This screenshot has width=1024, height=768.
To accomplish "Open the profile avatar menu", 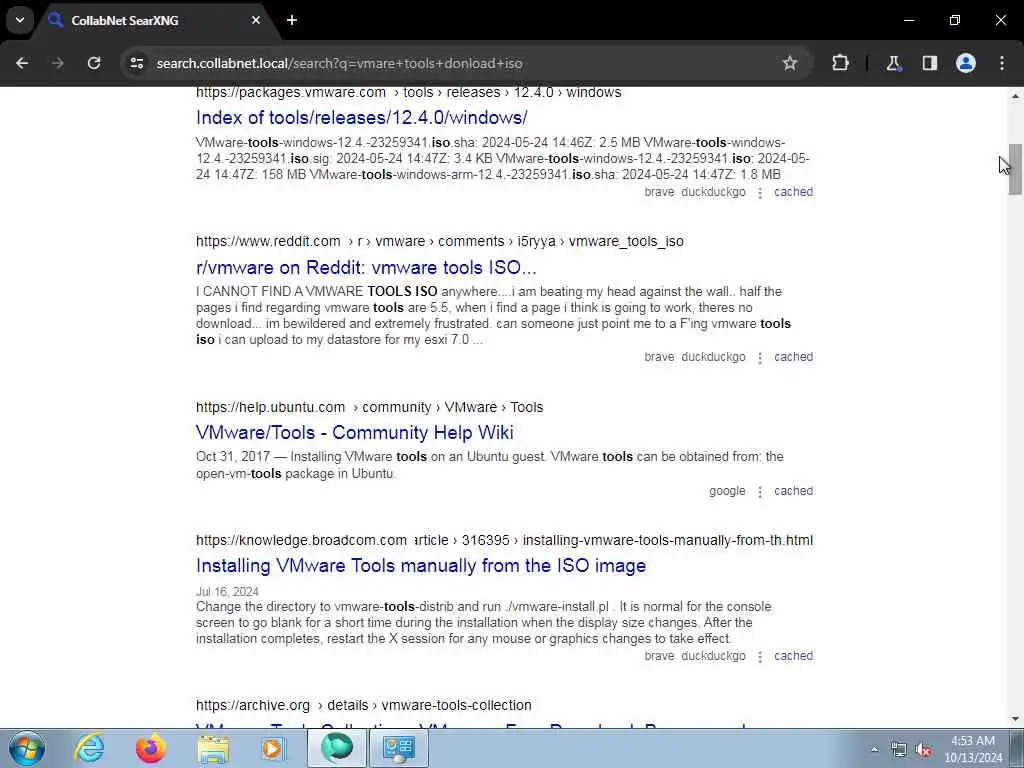I will 966,63.
